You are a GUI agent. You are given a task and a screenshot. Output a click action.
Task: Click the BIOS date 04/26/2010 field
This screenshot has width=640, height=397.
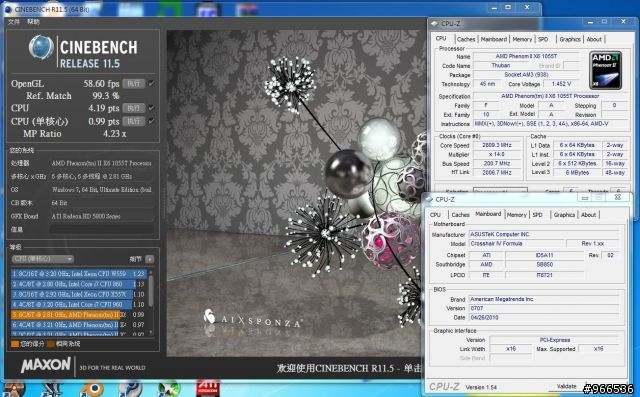(x=544, y=317)
